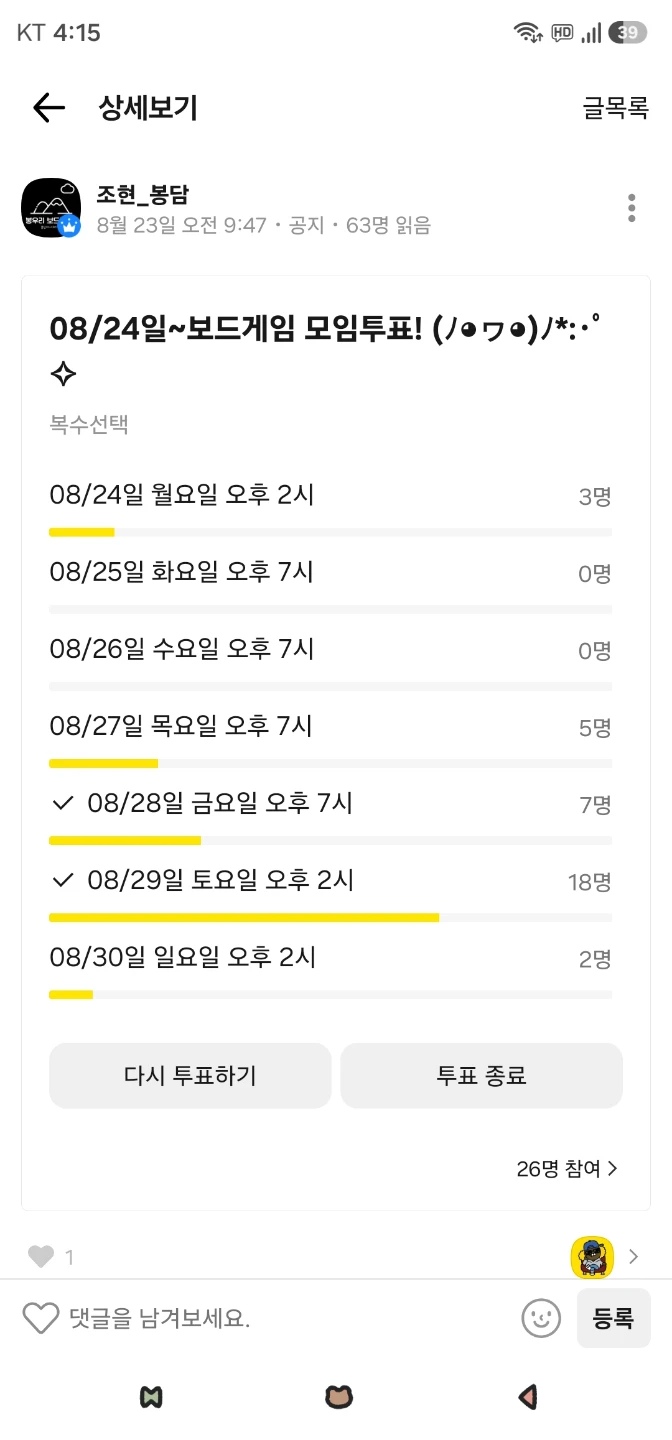This screenshot has height=1440, width=672.
Task: Open the emoticon smiley picker
Action: click(541, 1318)
